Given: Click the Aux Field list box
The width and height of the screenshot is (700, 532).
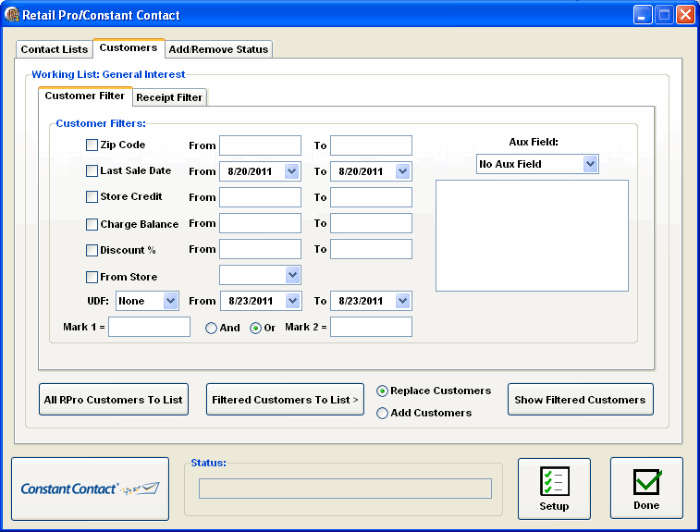Looking at the screenshot, I should tap(532, 236).
